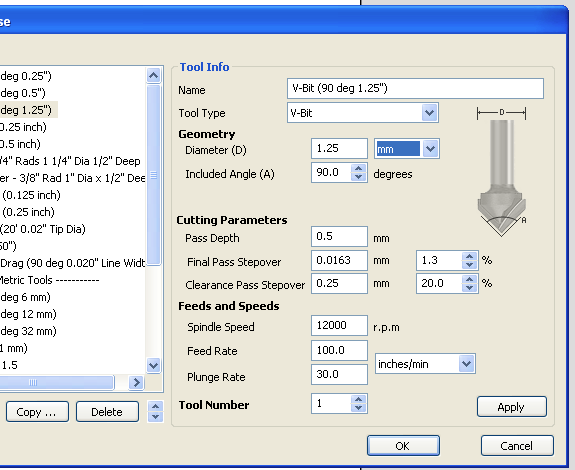Select tool list row '1.5'
Screen dimensions: 575x470
(10, 365)
